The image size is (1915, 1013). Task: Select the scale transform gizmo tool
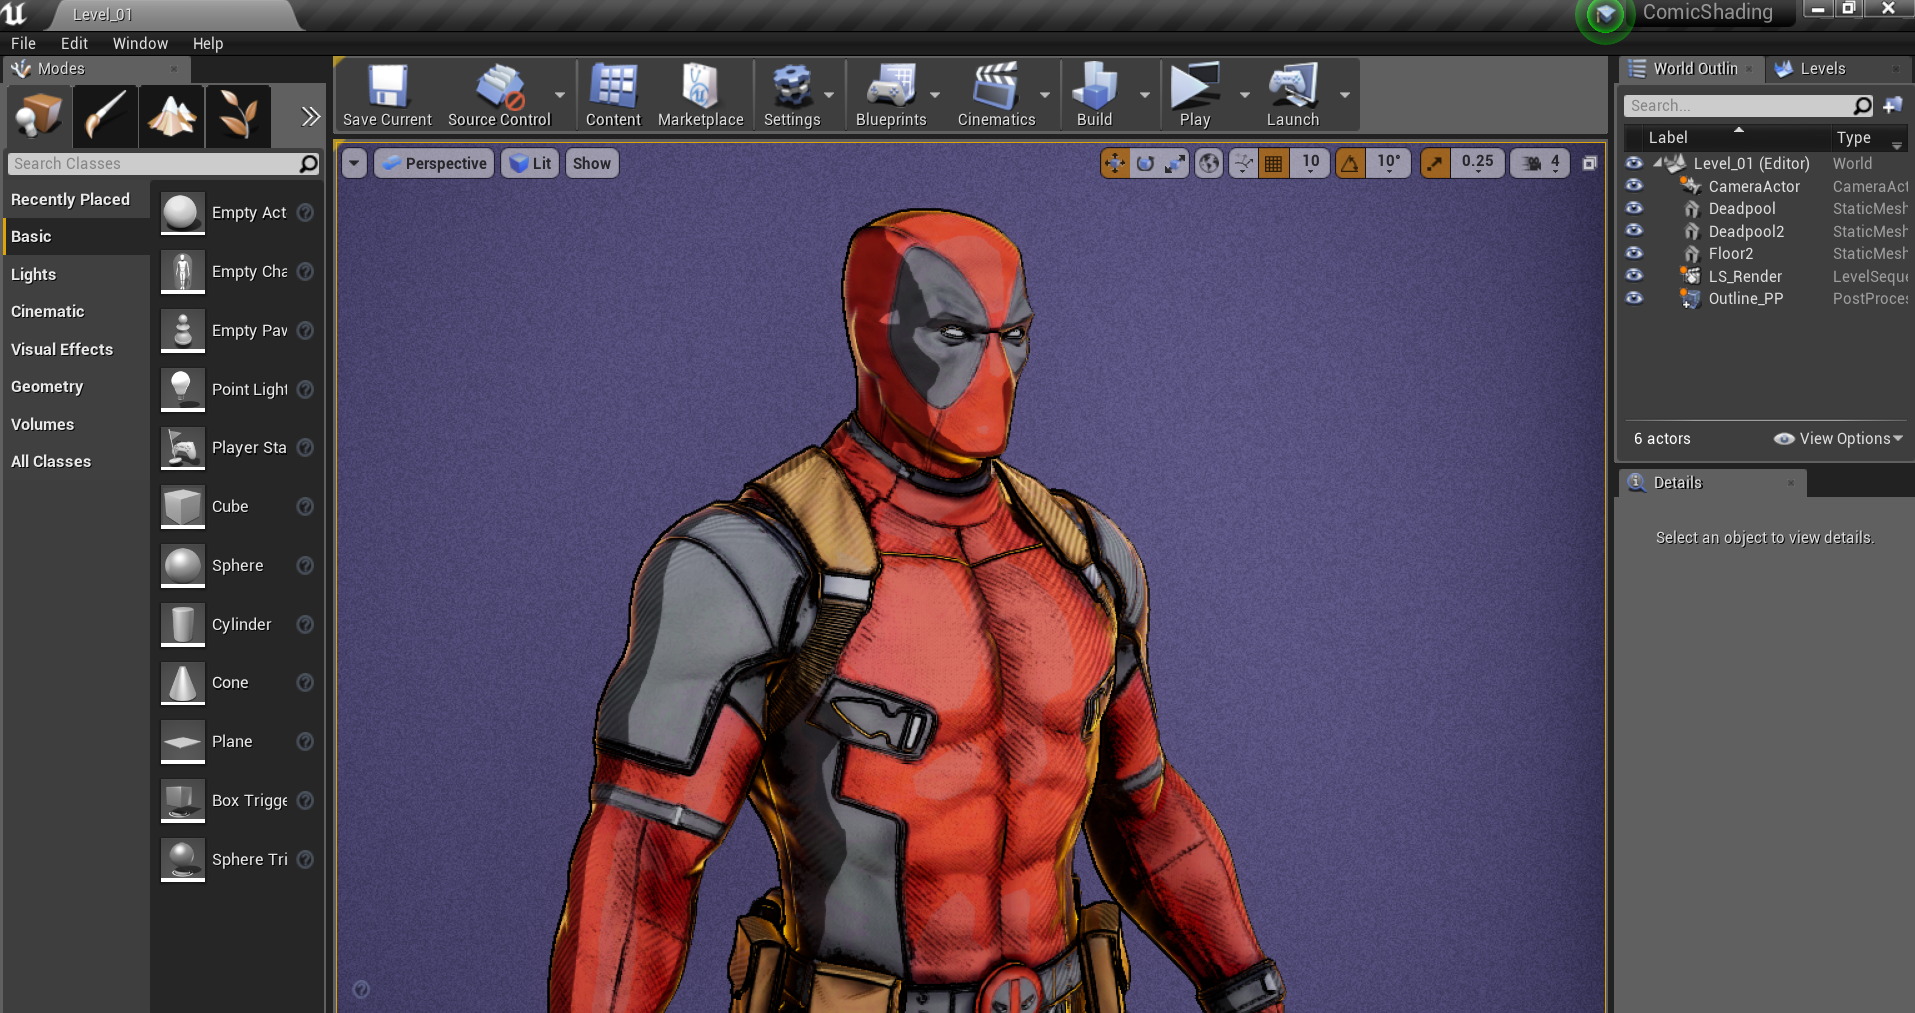1175,163
